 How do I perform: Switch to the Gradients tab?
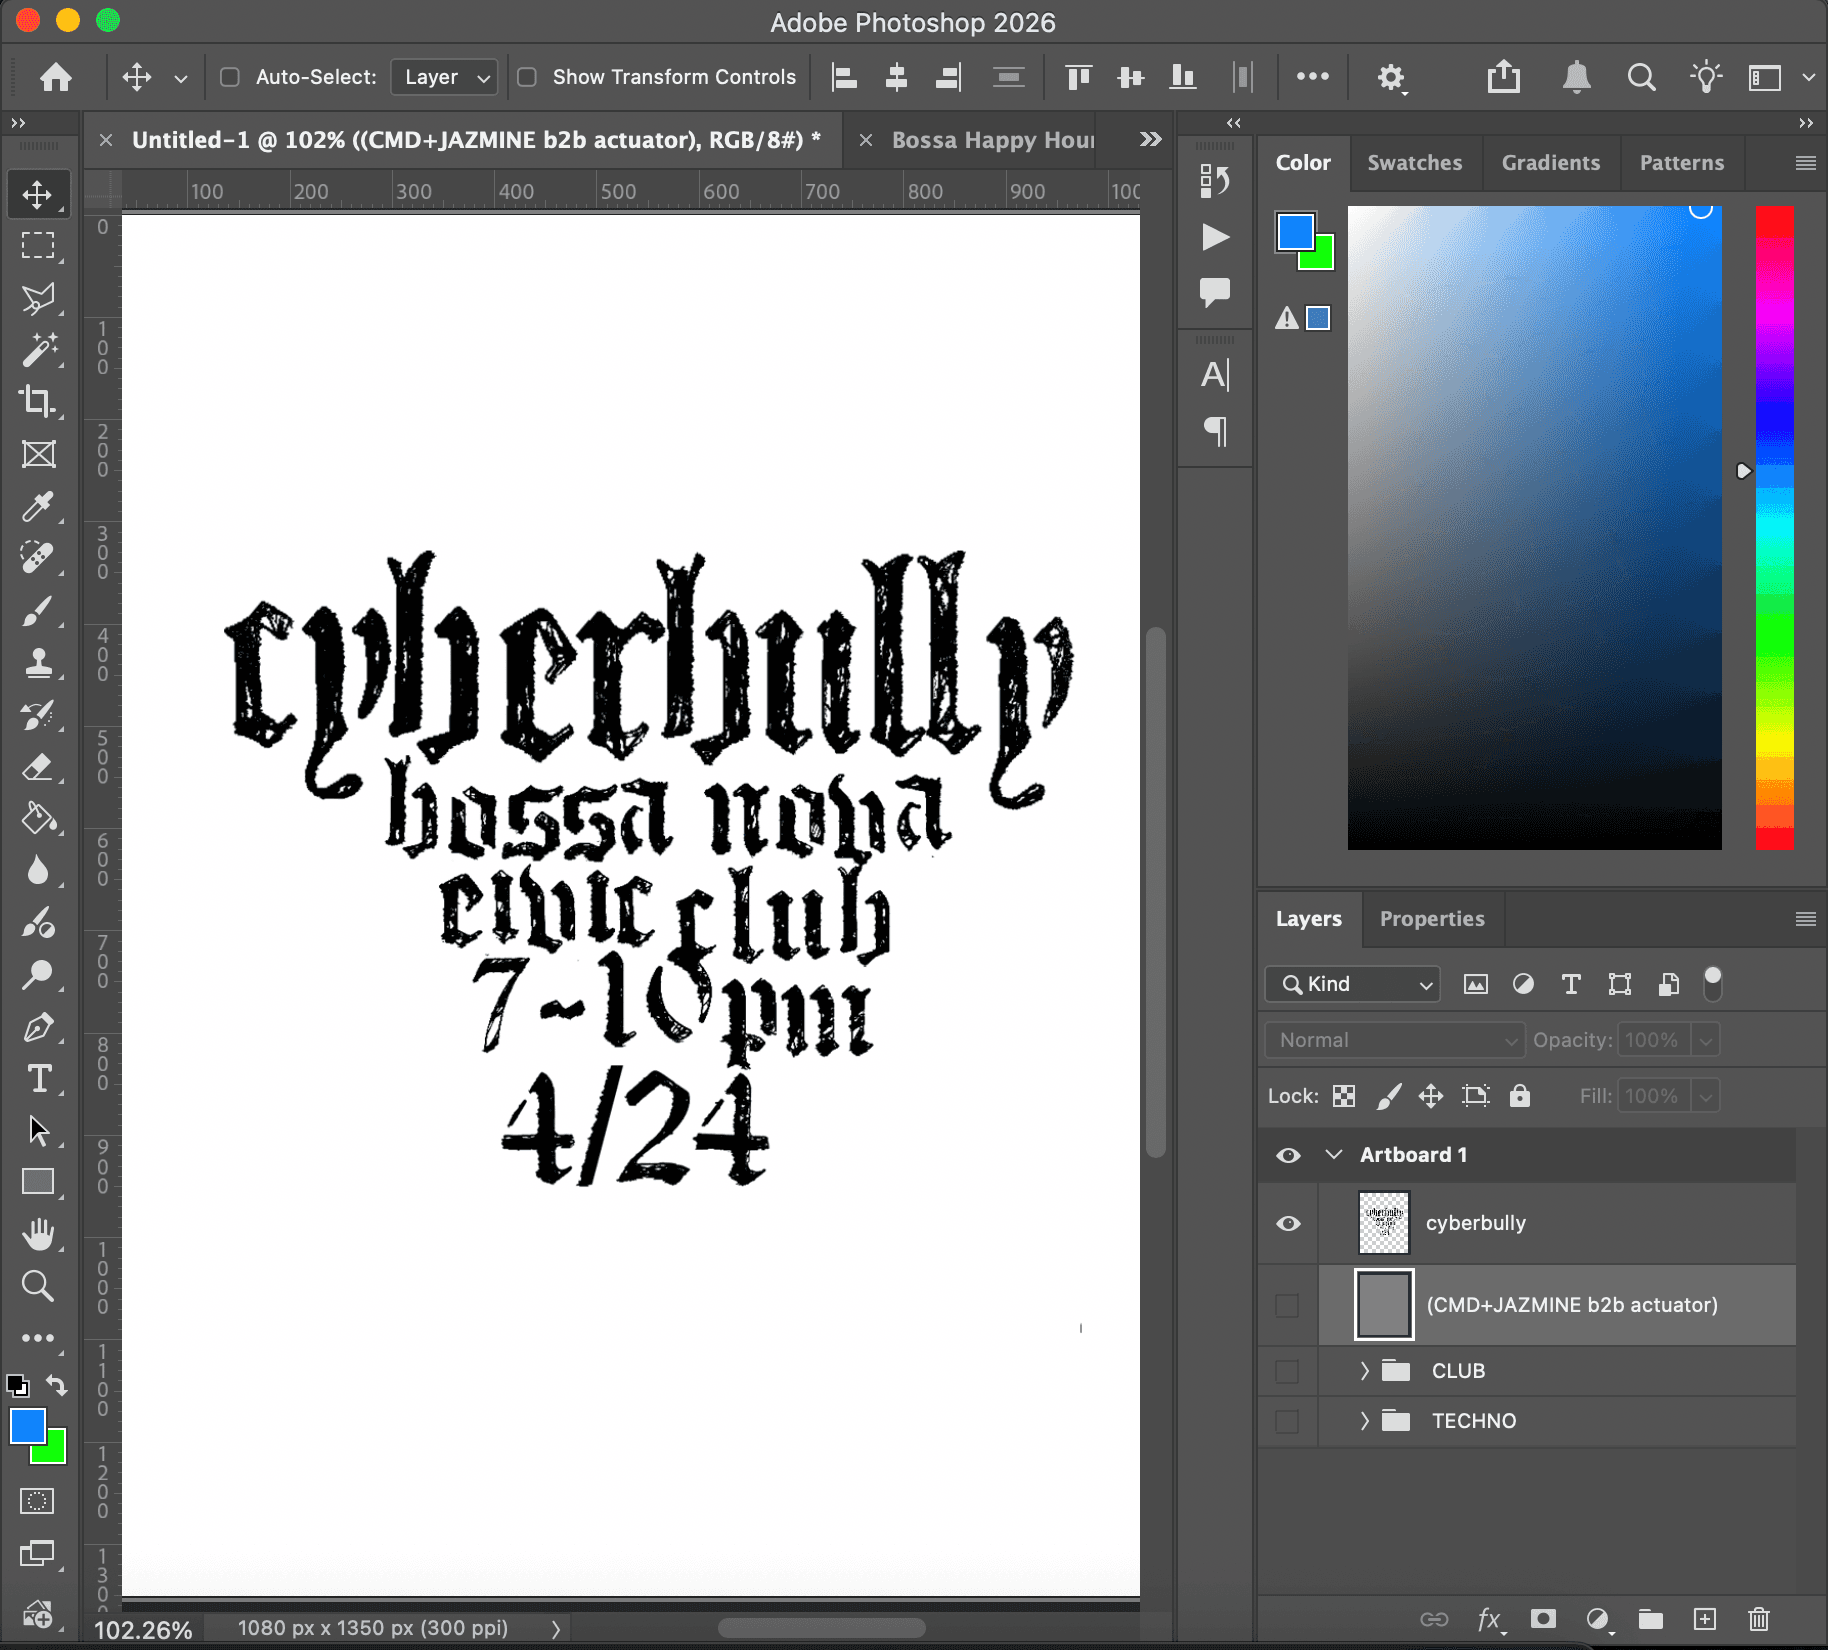(1550, 163)
